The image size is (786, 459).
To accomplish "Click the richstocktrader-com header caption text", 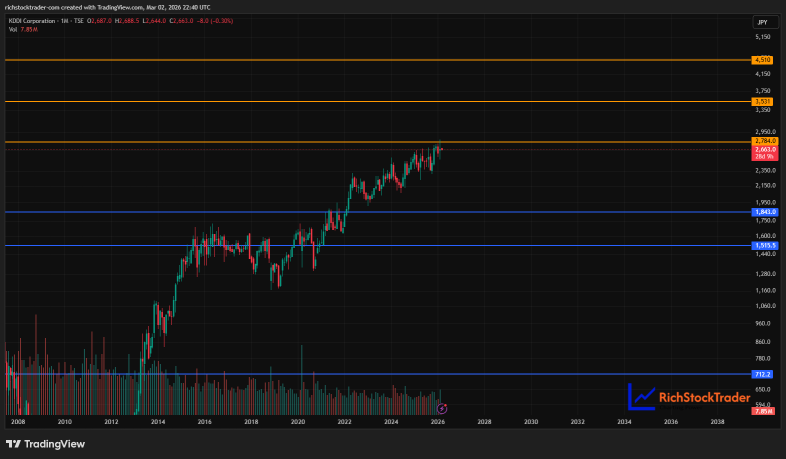I will (x=107, y=8).
